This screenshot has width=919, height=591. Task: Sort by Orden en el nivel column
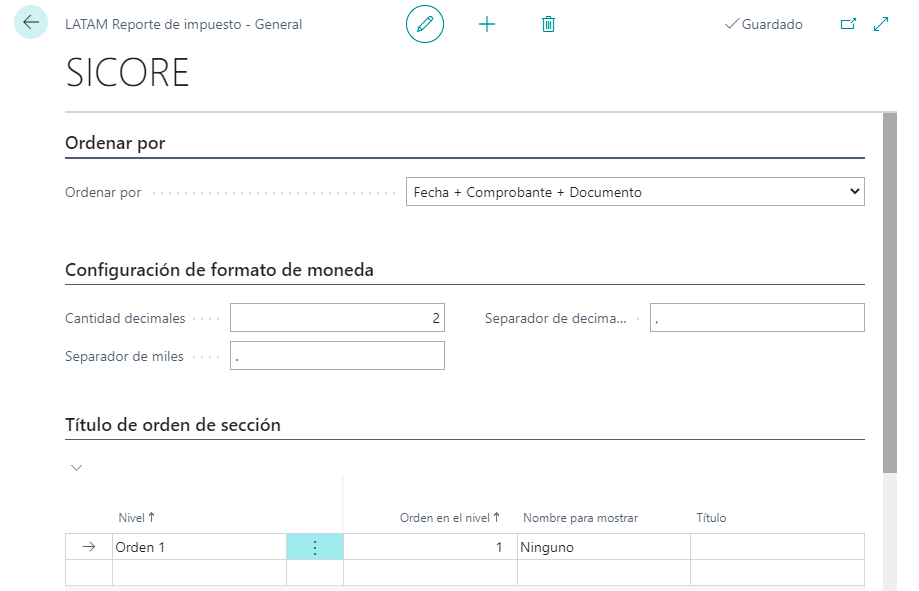pyautogui.click(x=450, y=518)
